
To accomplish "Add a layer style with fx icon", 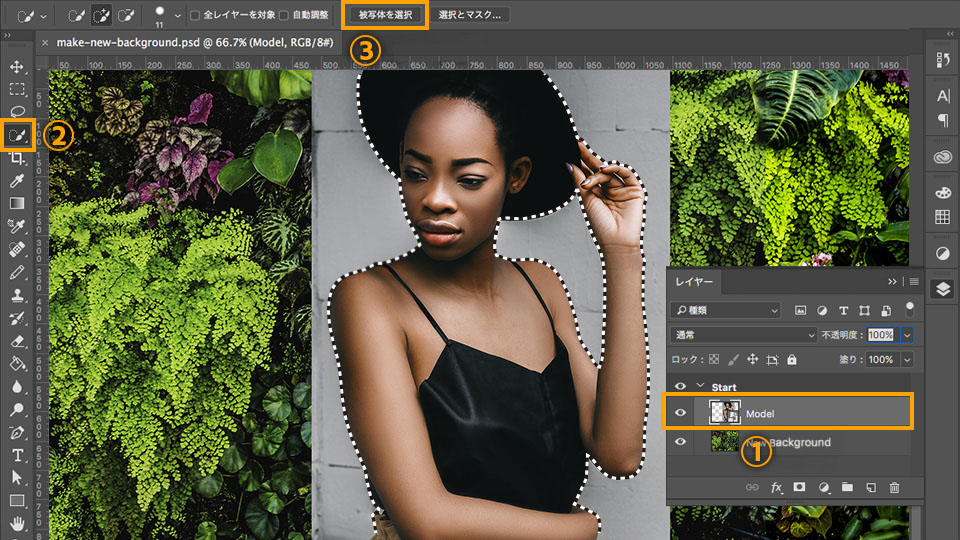I will (x=776, y=487).
